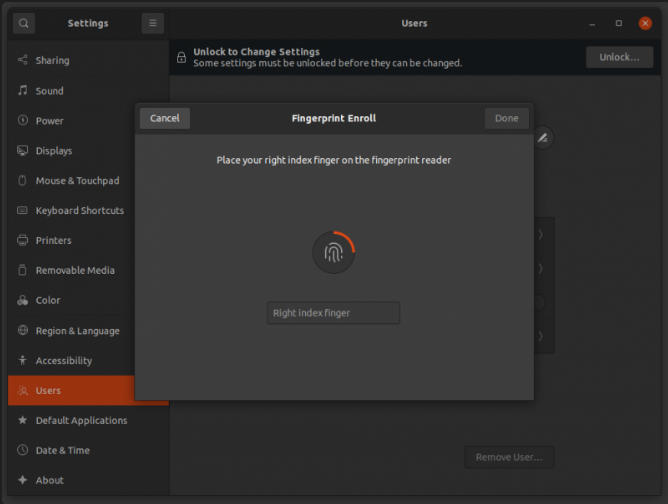Click the lock icon beside Unlock message
This screenshot has width=668, height=504.
181,57
